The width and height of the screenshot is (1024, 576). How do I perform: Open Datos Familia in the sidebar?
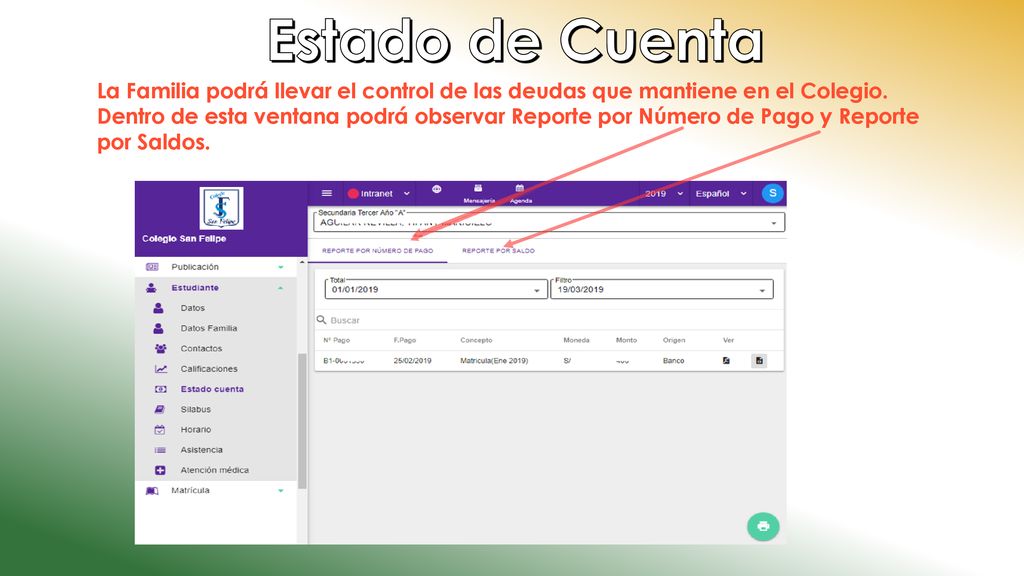pos(208,328)
